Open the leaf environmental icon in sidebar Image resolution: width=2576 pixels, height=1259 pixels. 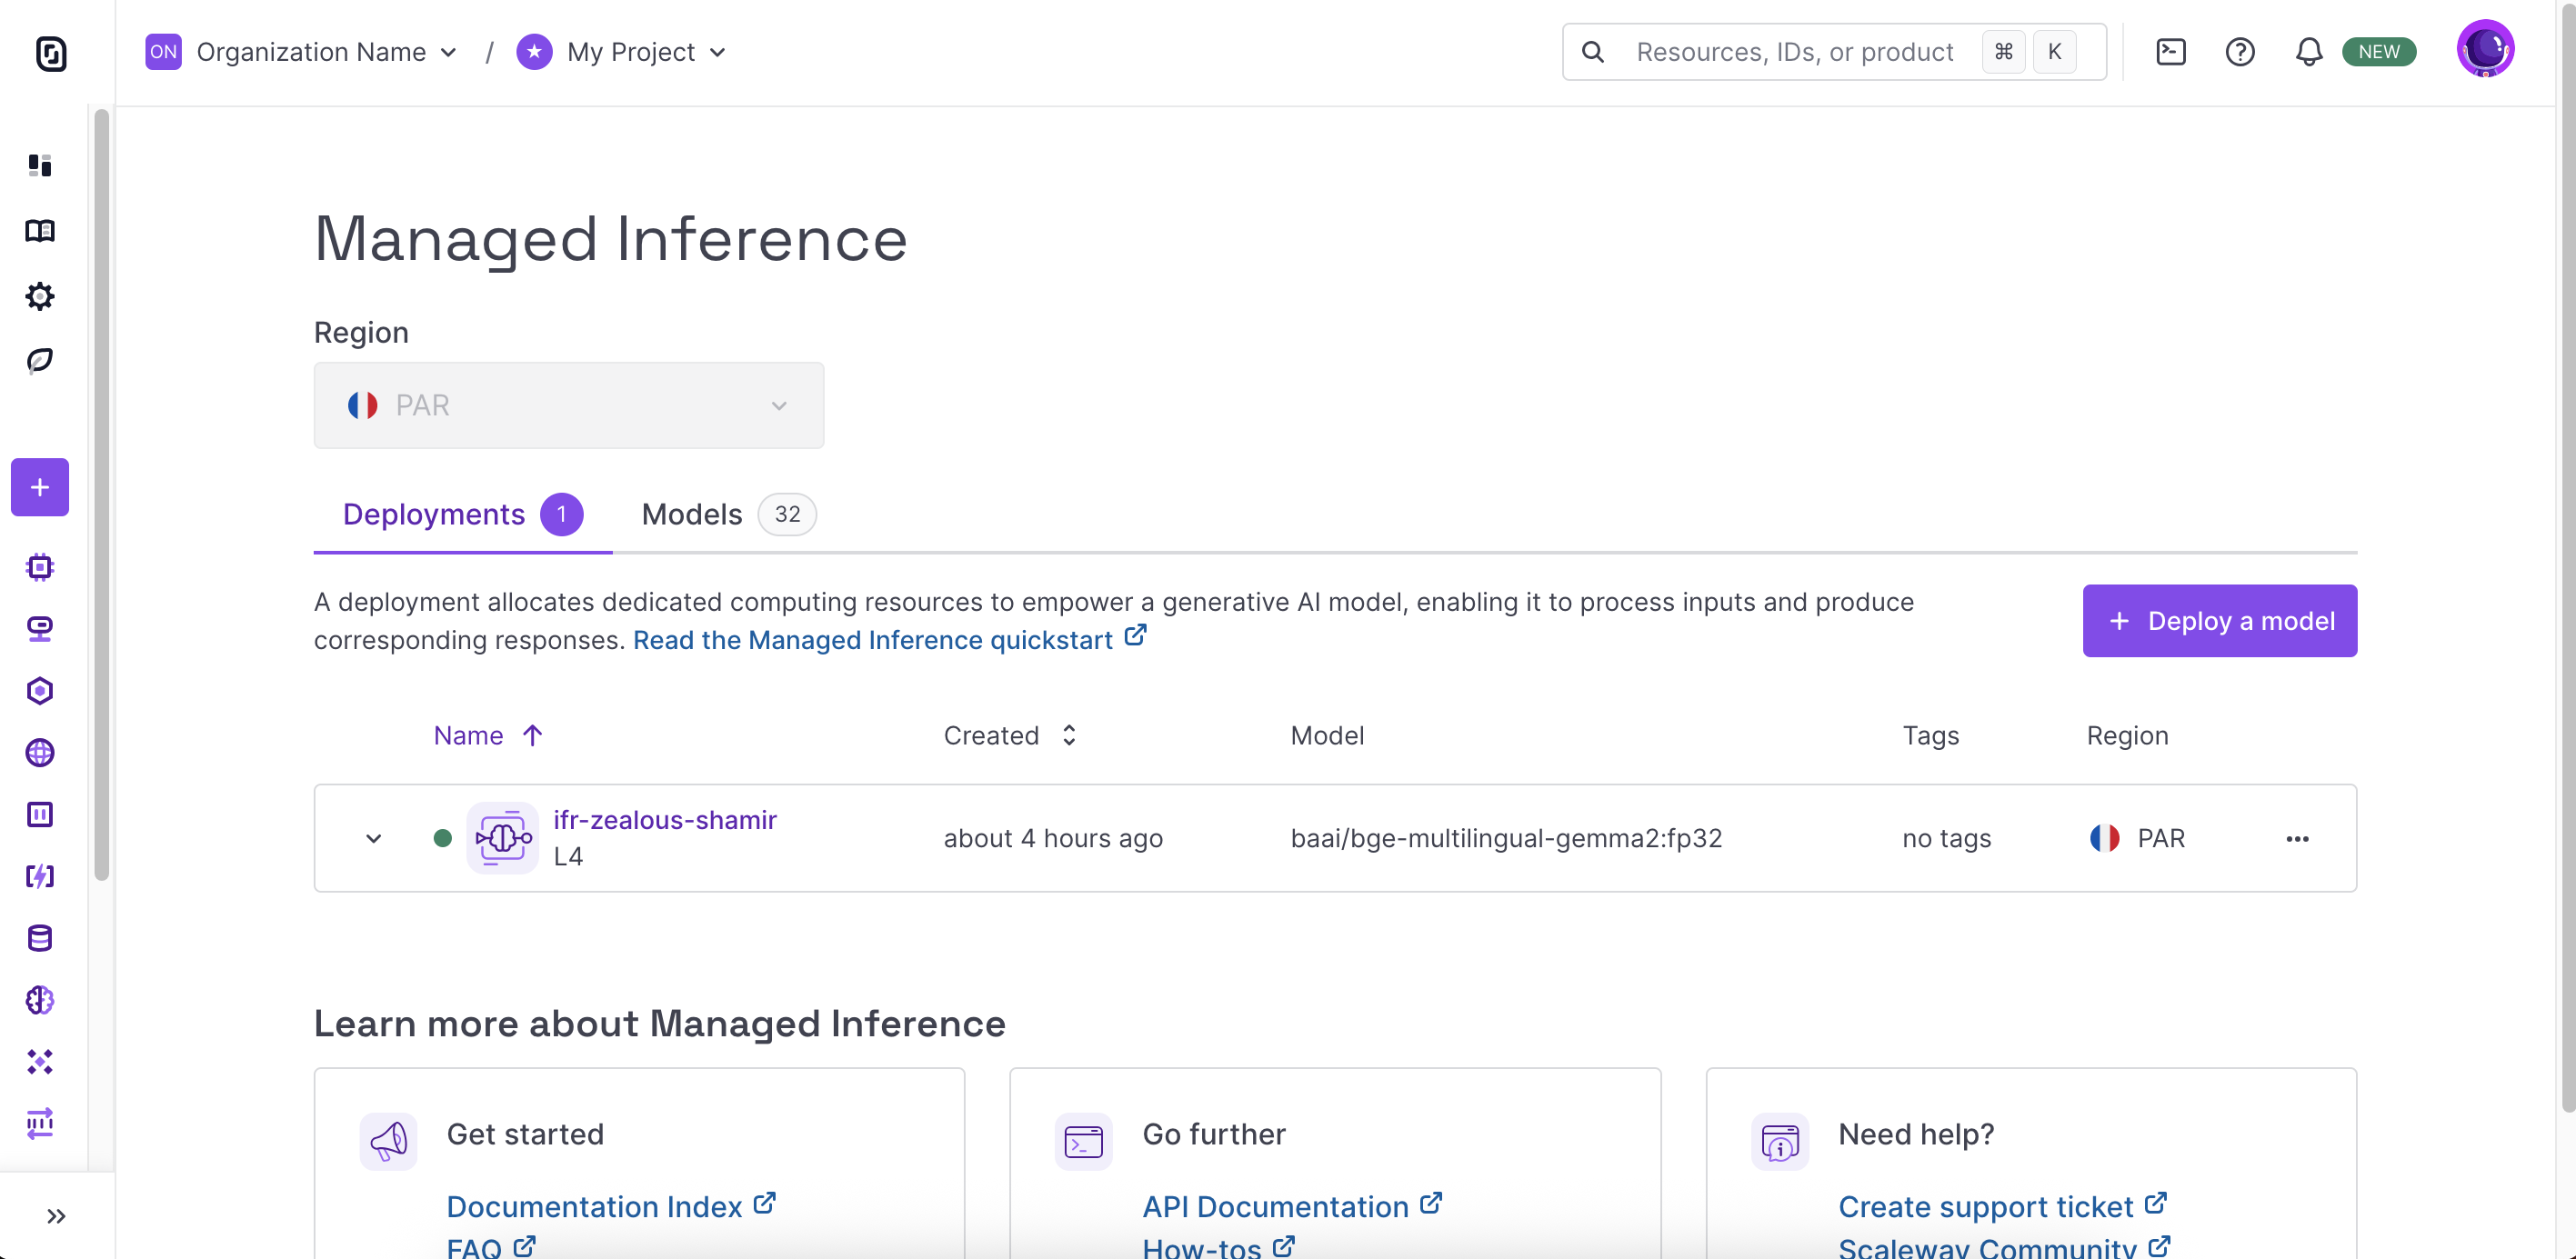pyautogui.click(x=40, y=360)
